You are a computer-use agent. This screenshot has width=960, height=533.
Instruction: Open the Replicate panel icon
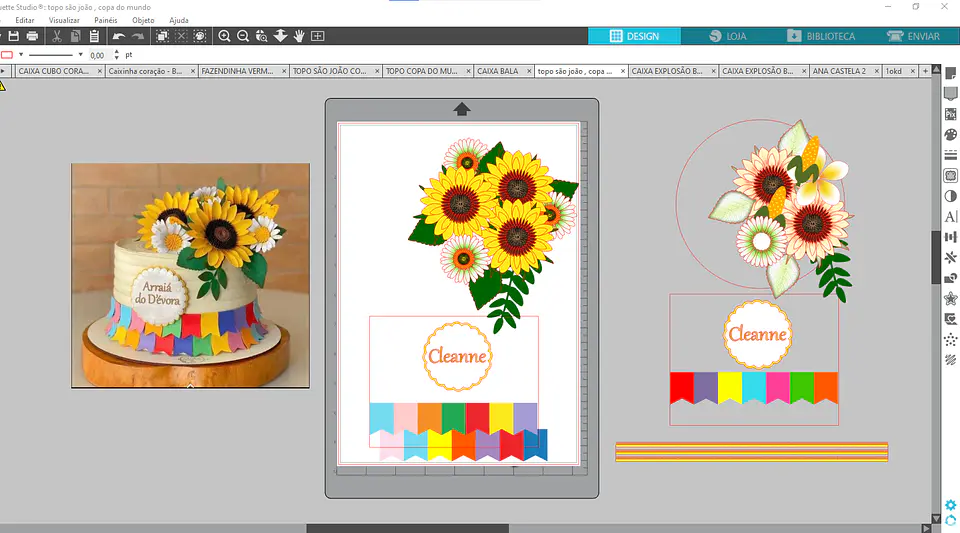click(950, 258)
